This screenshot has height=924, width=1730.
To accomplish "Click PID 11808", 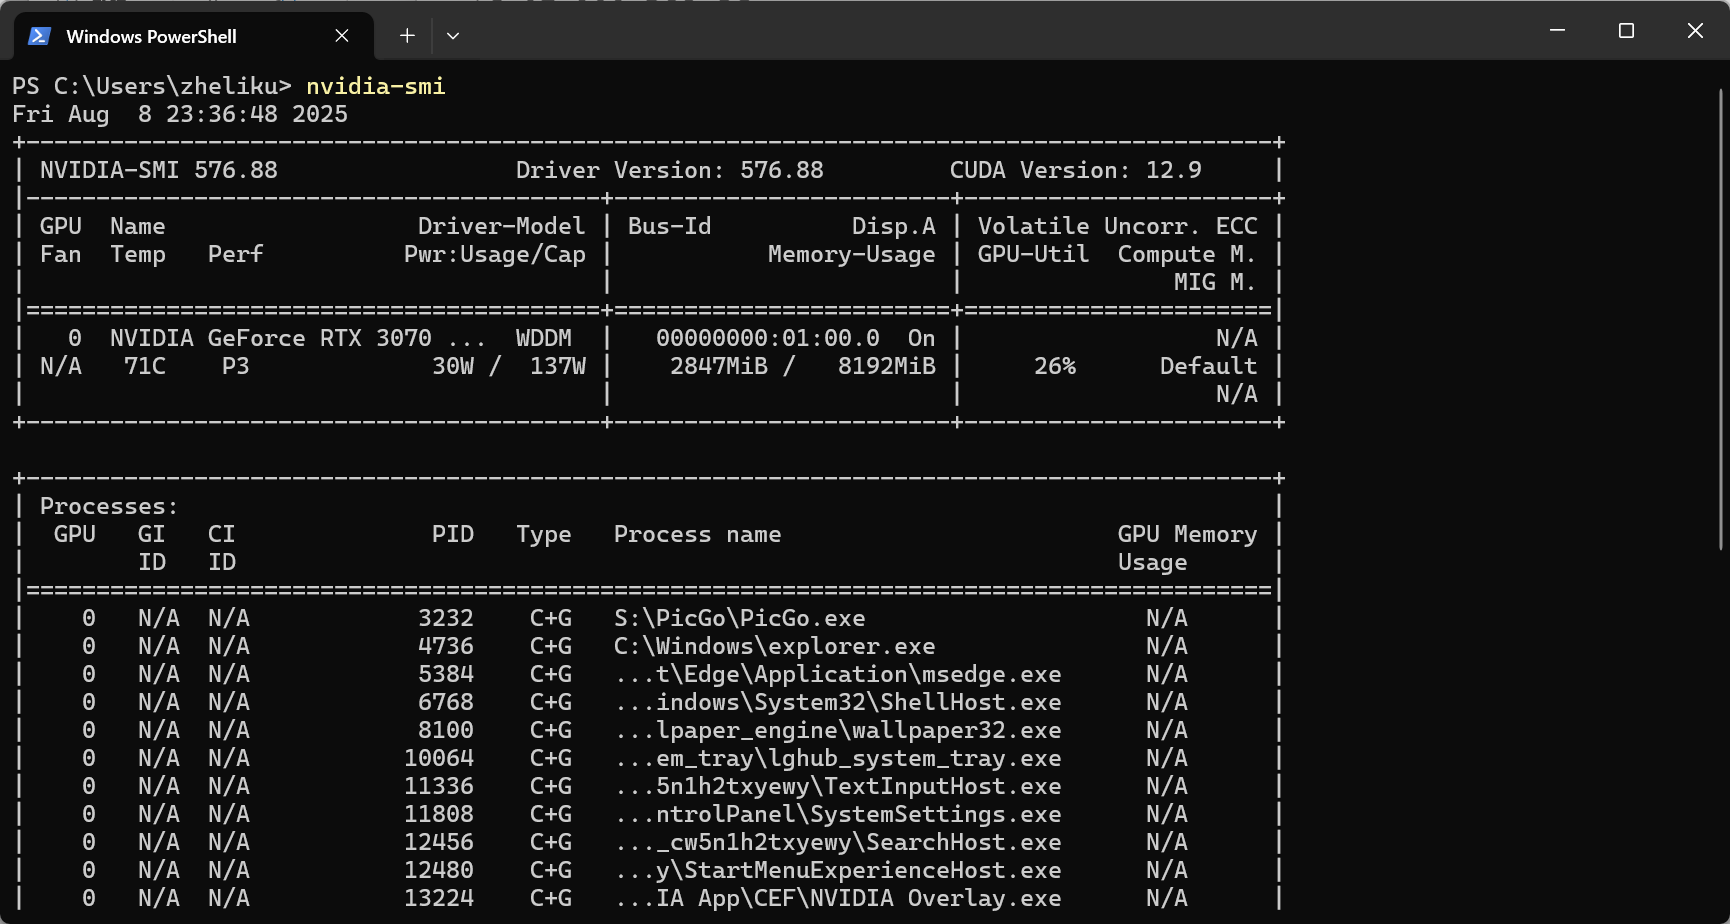I will (439, 814).
